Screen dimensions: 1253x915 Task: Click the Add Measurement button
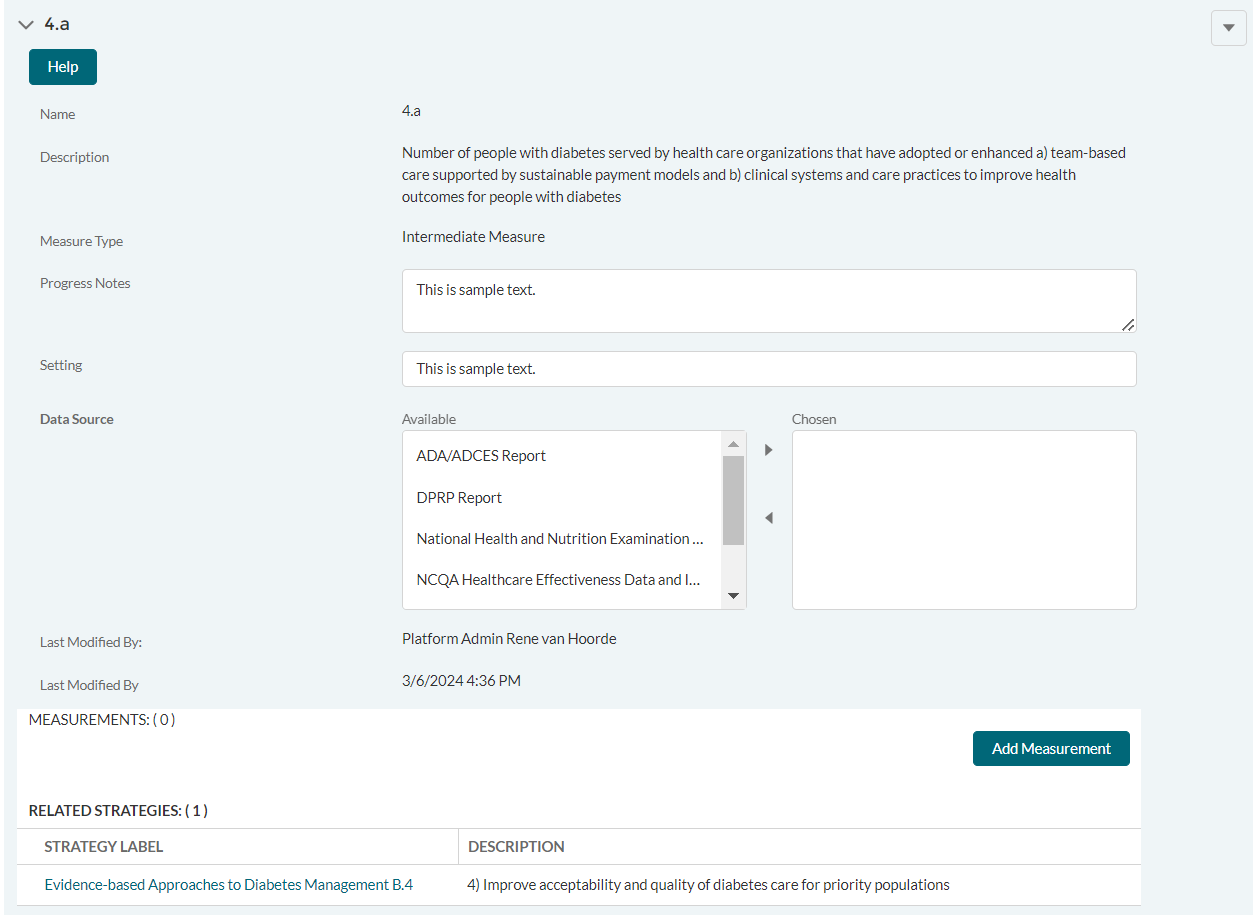click(x=1051, y=749)
